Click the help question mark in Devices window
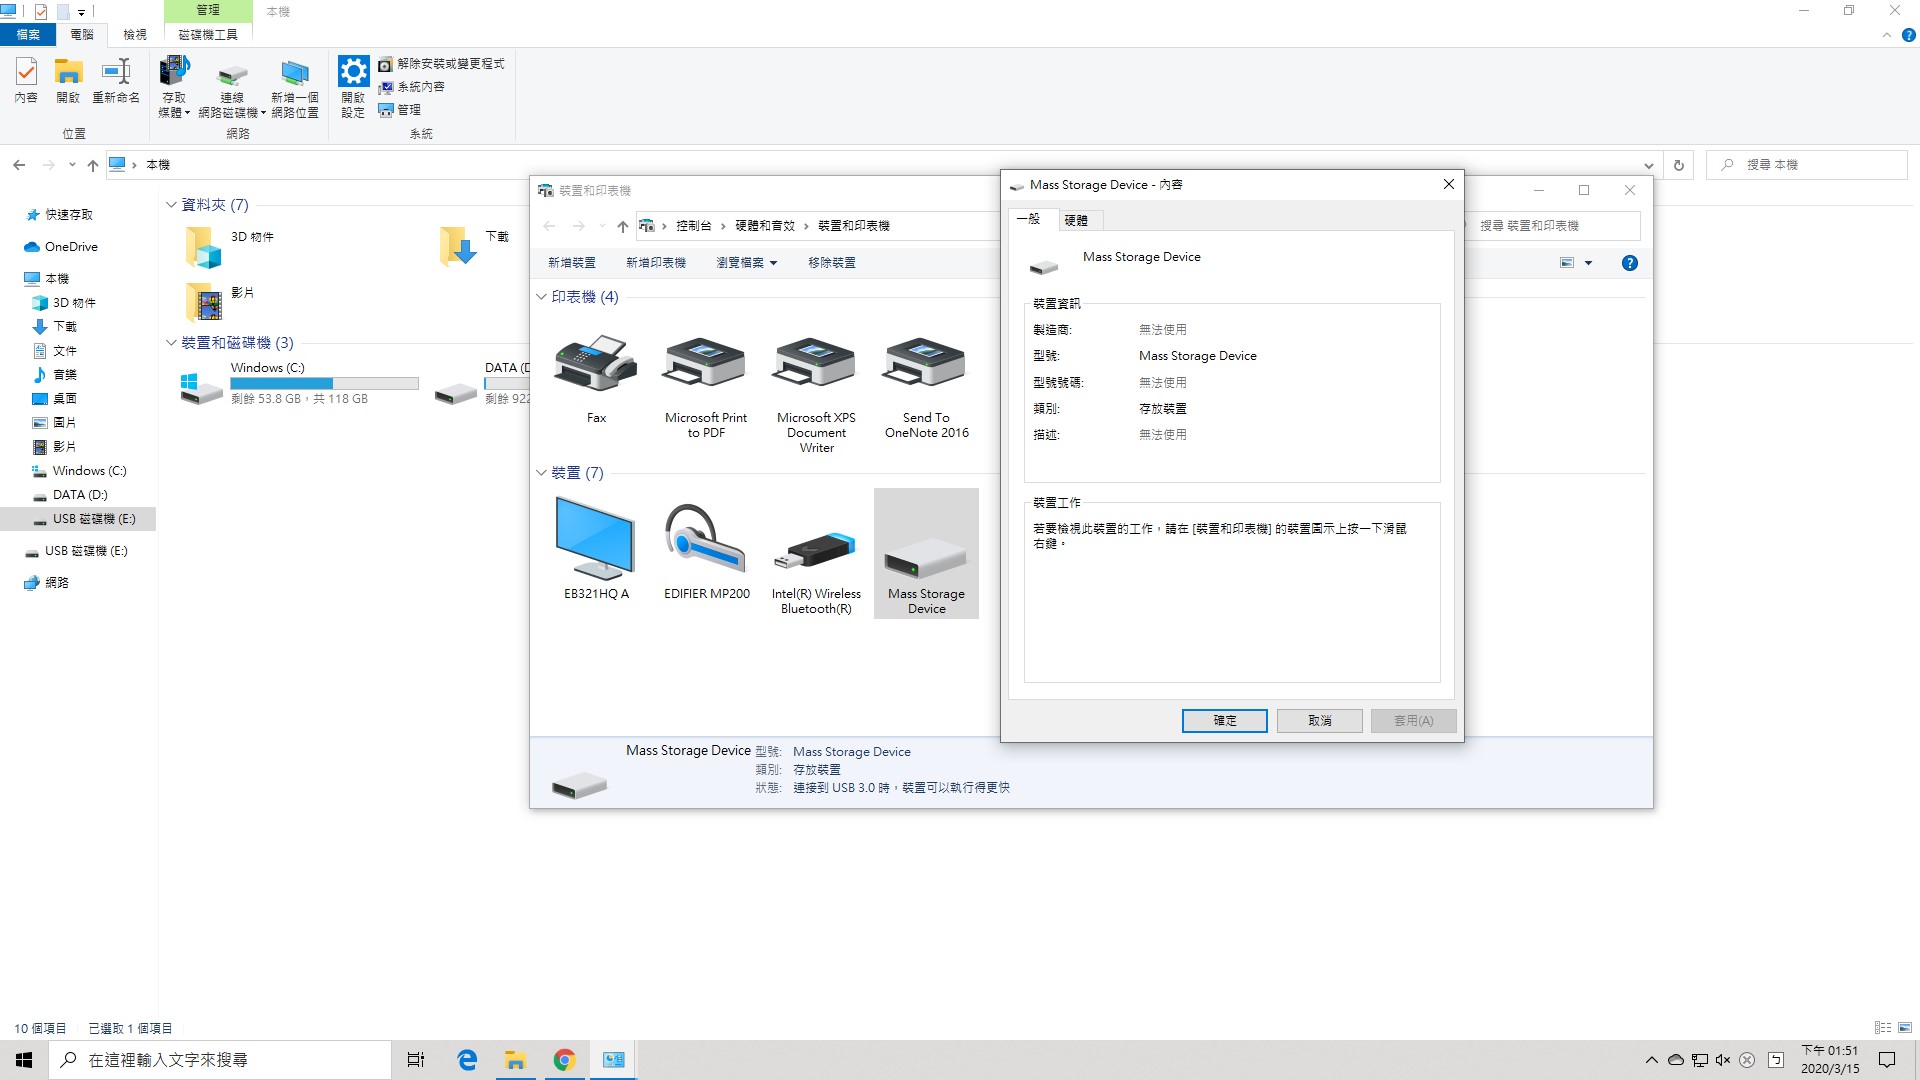Screen dimensions: 1920x1080 1629,263
